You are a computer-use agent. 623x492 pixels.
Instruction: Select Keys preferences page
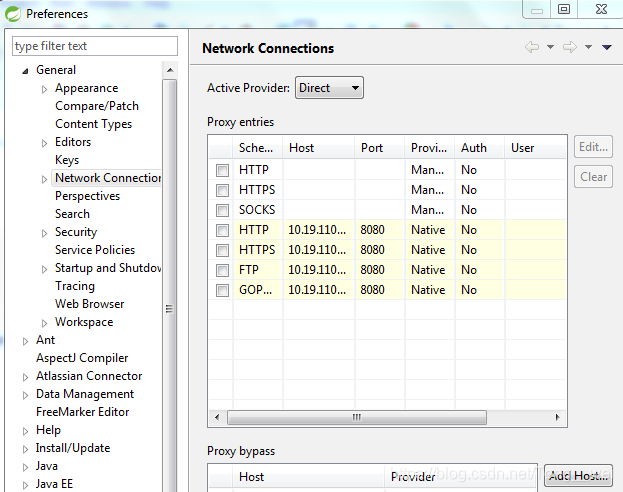pyautogui.click(x=67, y=160)
